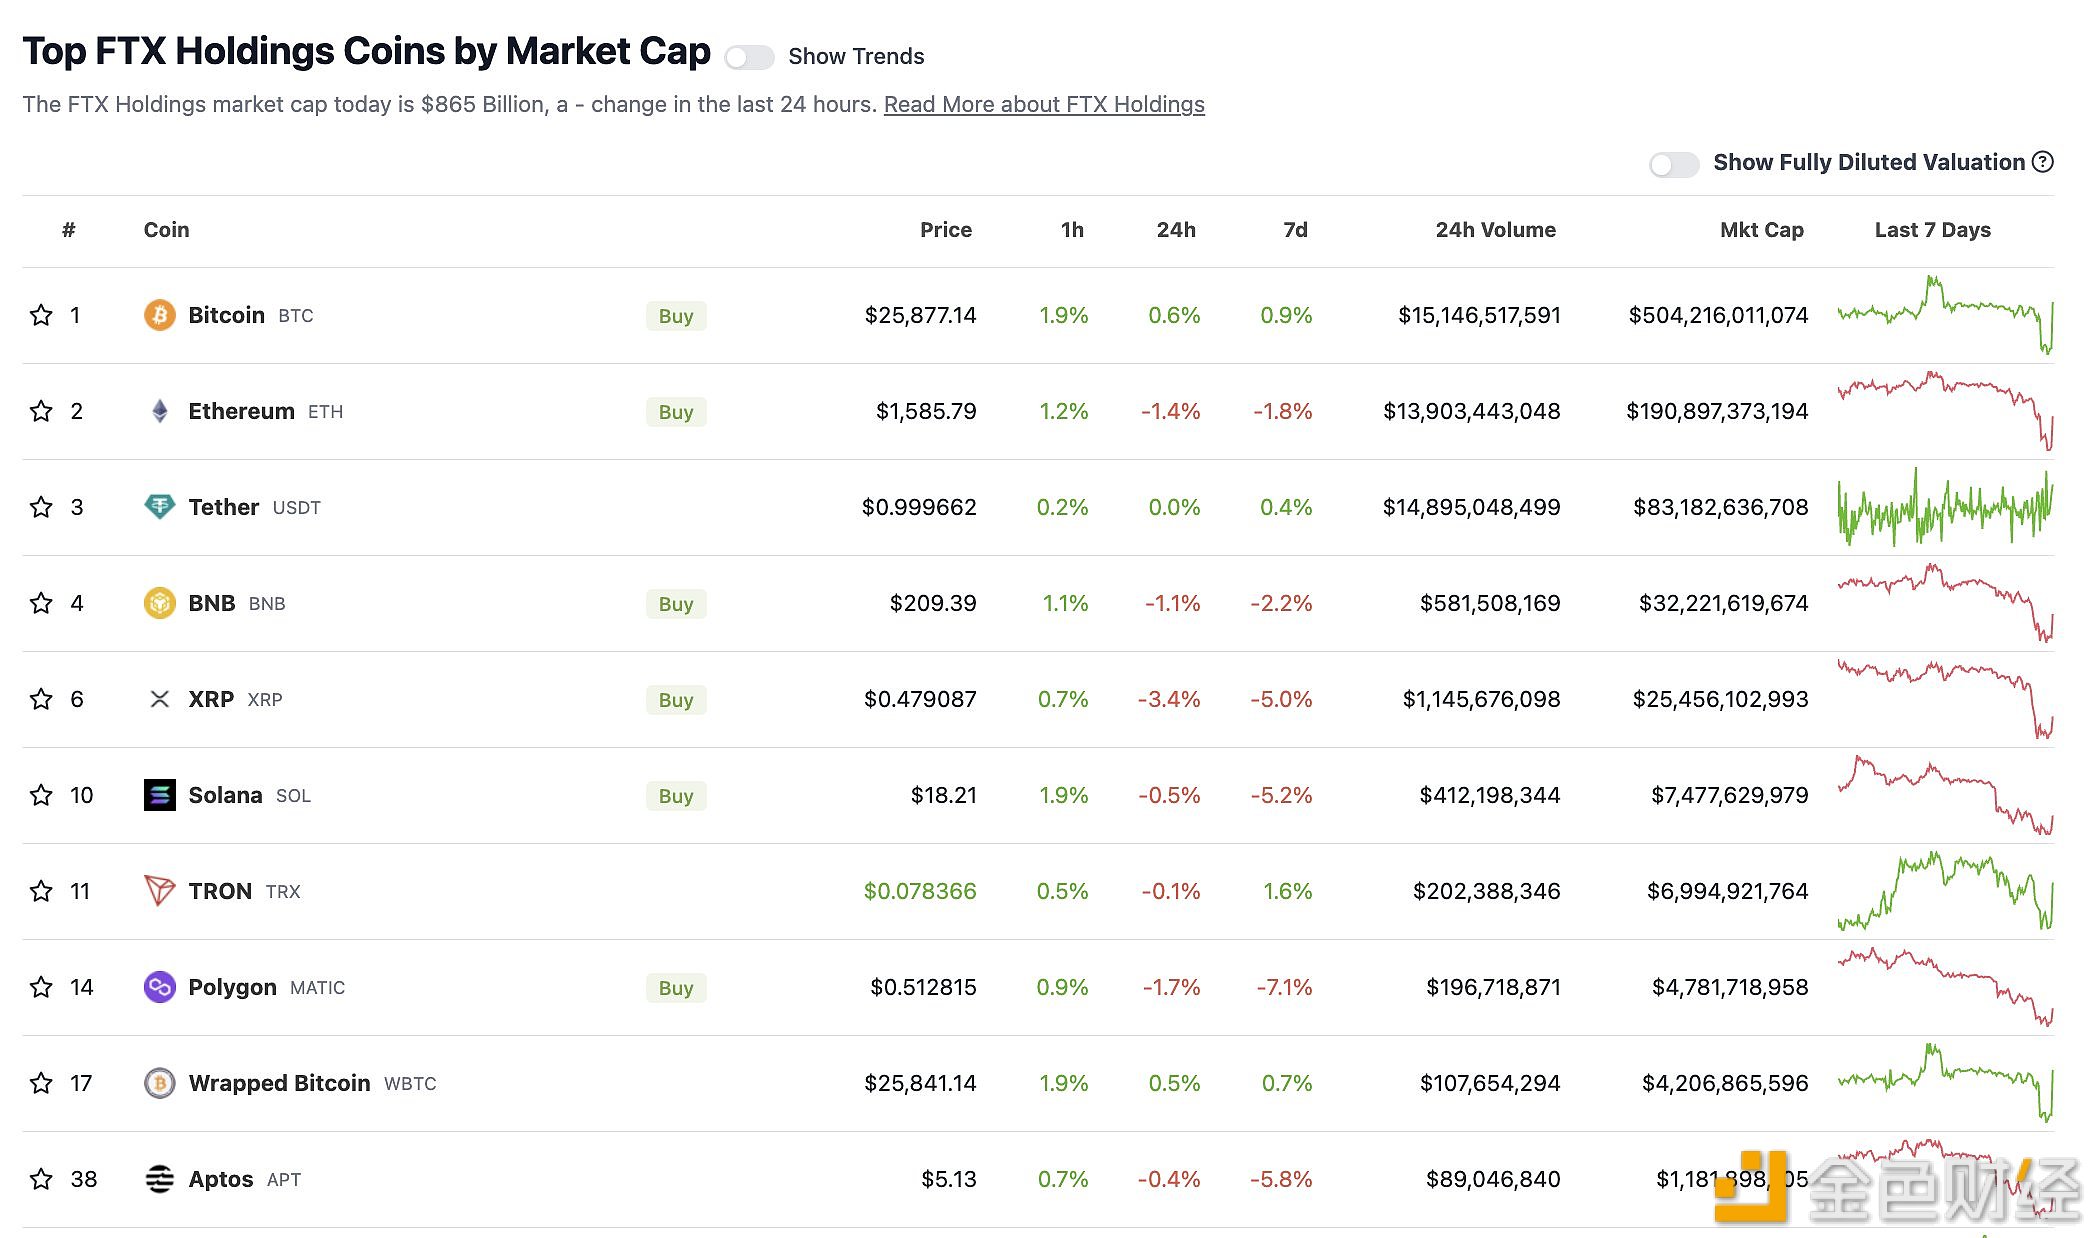Favorite Aptos star icon
This screenshot has height=1238, width=2096.
[x=41, y=1179]
